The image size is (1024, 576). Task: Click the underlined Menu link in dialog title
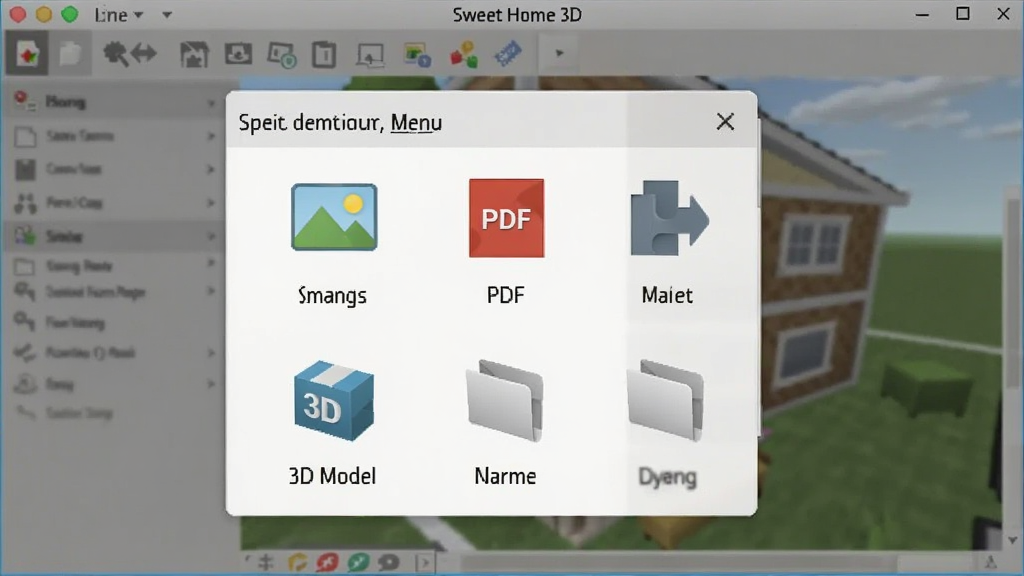pos(416,123)
